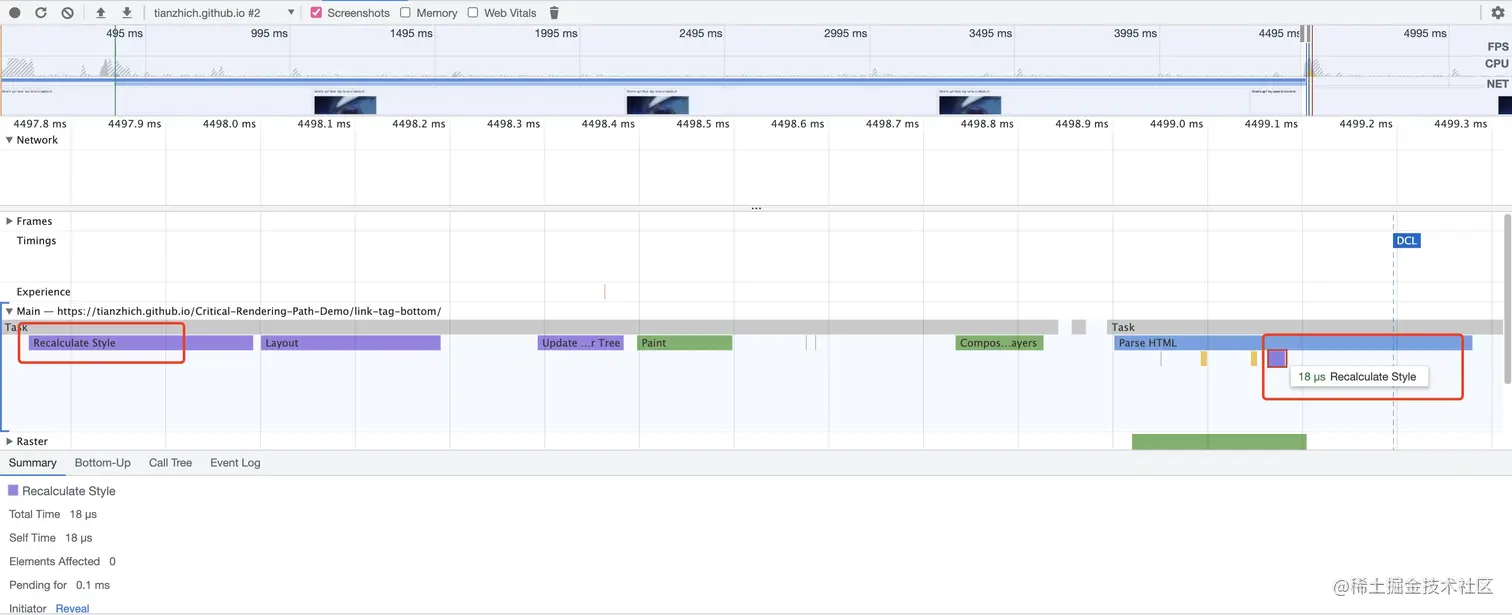
Task: Select the second Task bar above Parse HTML
Action: pyautogui.click(x=1305, y=327)
